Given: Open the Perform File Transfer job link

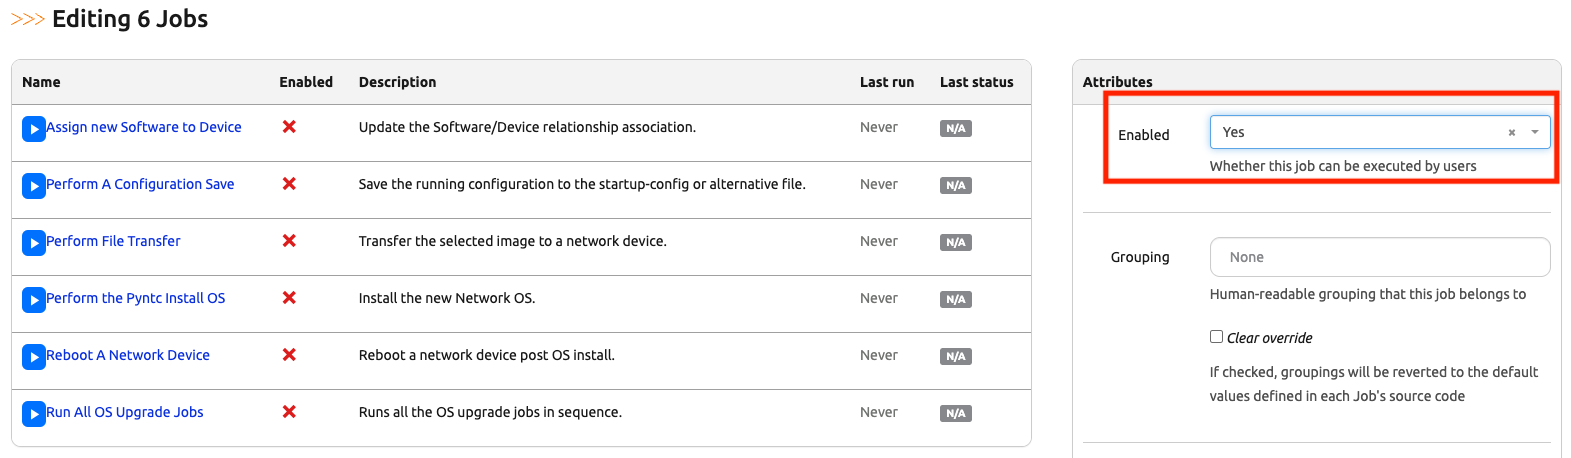Looking at the screenshot, I should [x=113, y=241].
